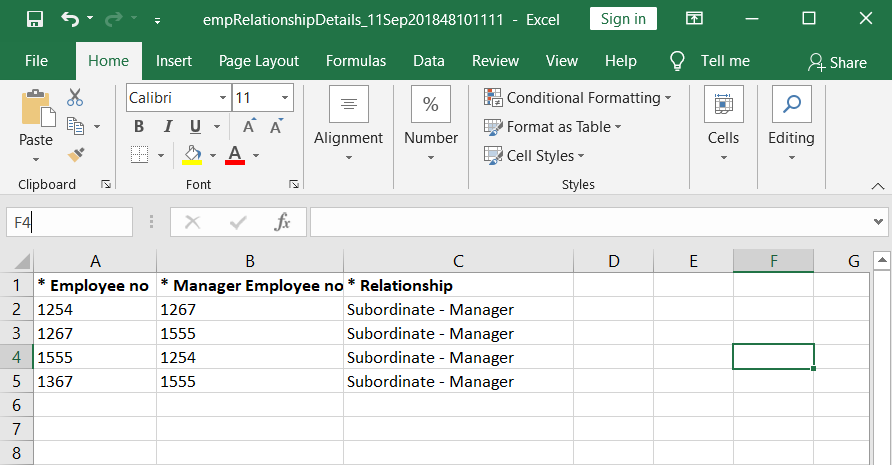
Task: Click Increase Font Size icon
Action: coord(249,126)
